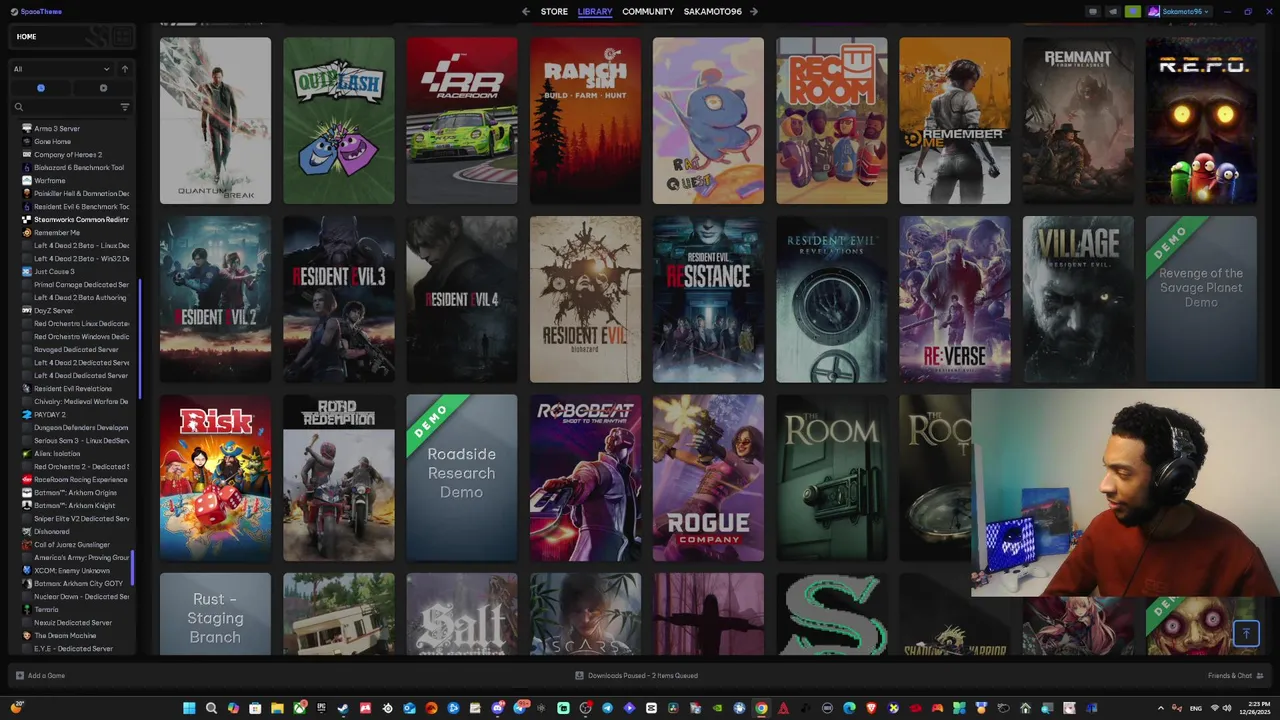Show hidden system tray icons chevron
Viewport: 1280px width, 720px height.
coord(1161,708)
